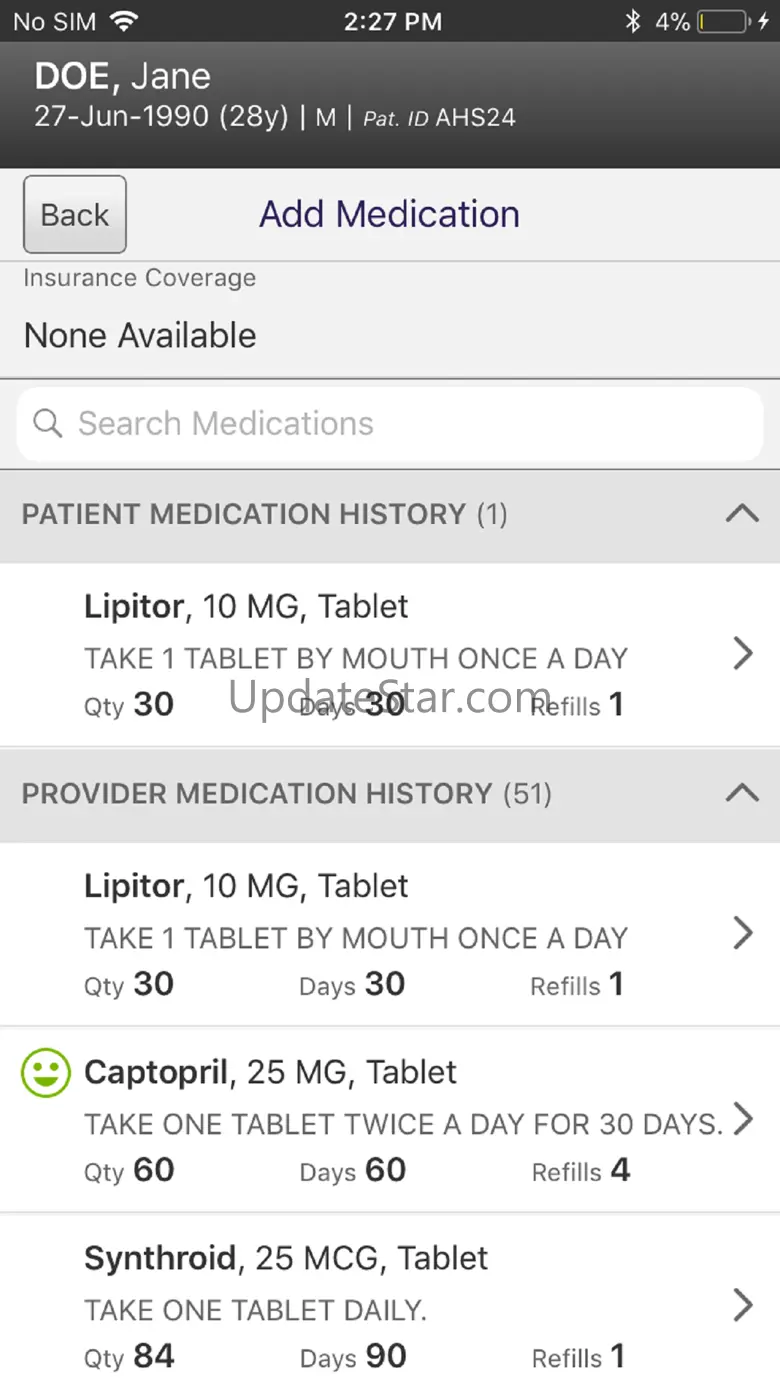
Task: Tap the green smiley icon beside Captopril
Action: pyautogui.click(x=46, y=1073)
